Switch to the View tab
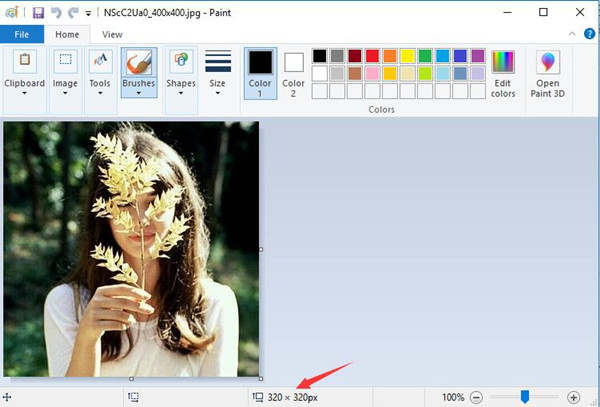This screenshot has height=407, width=600. tap(112, 34)
